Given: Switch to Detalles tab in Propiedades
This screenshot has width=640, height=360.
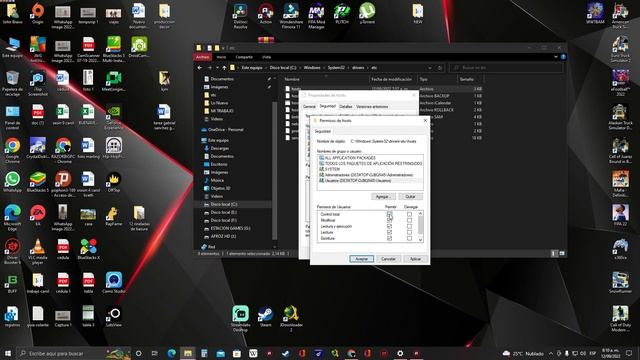Looking at the screenshot, I should pos(346,107).
